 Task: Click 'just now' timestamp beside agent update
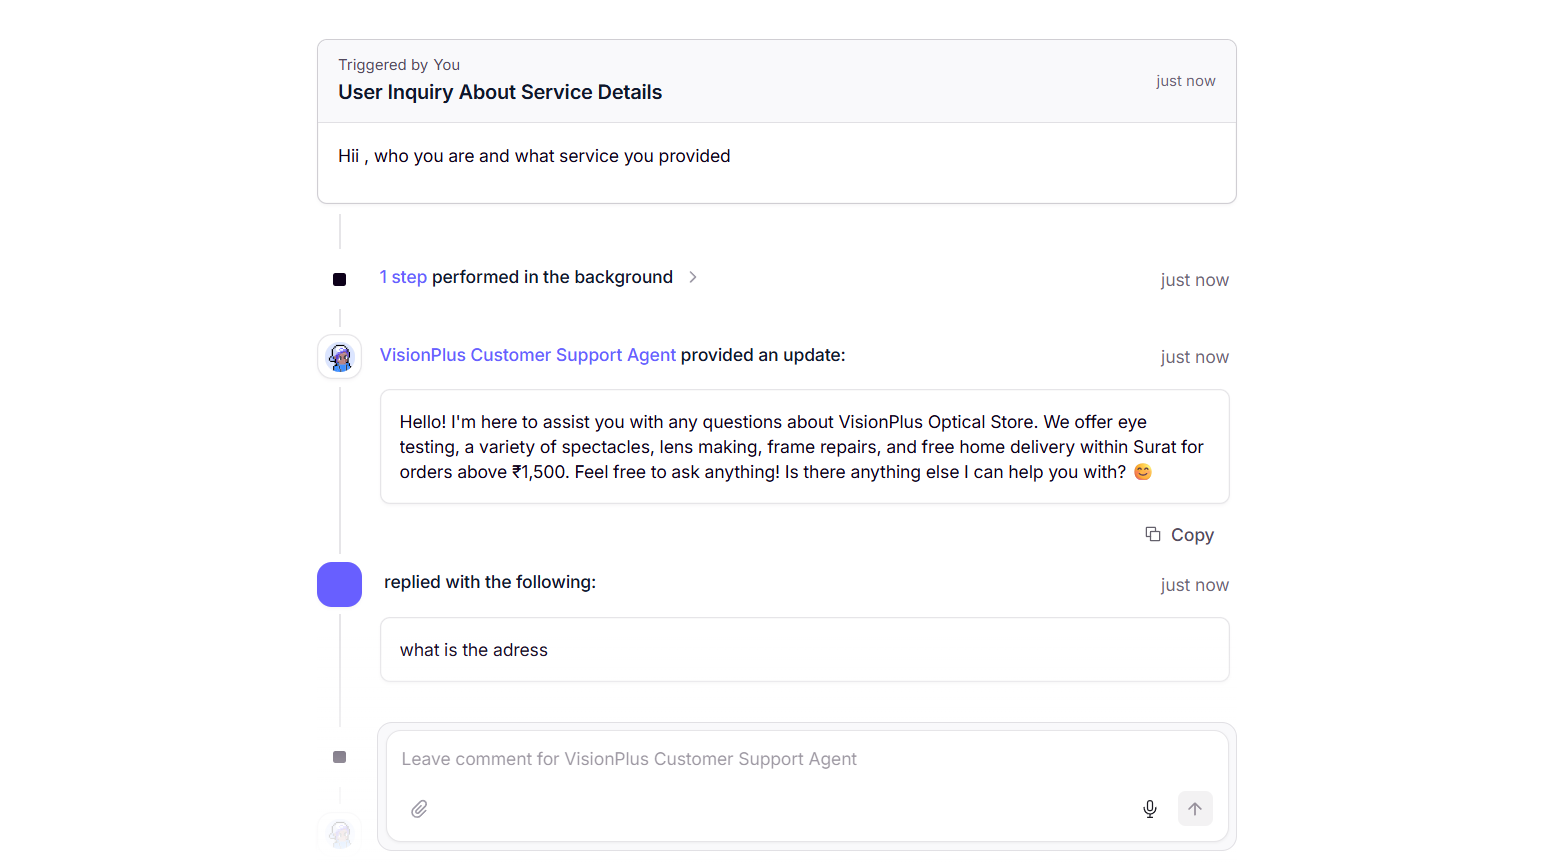[x=1194, y=357]
